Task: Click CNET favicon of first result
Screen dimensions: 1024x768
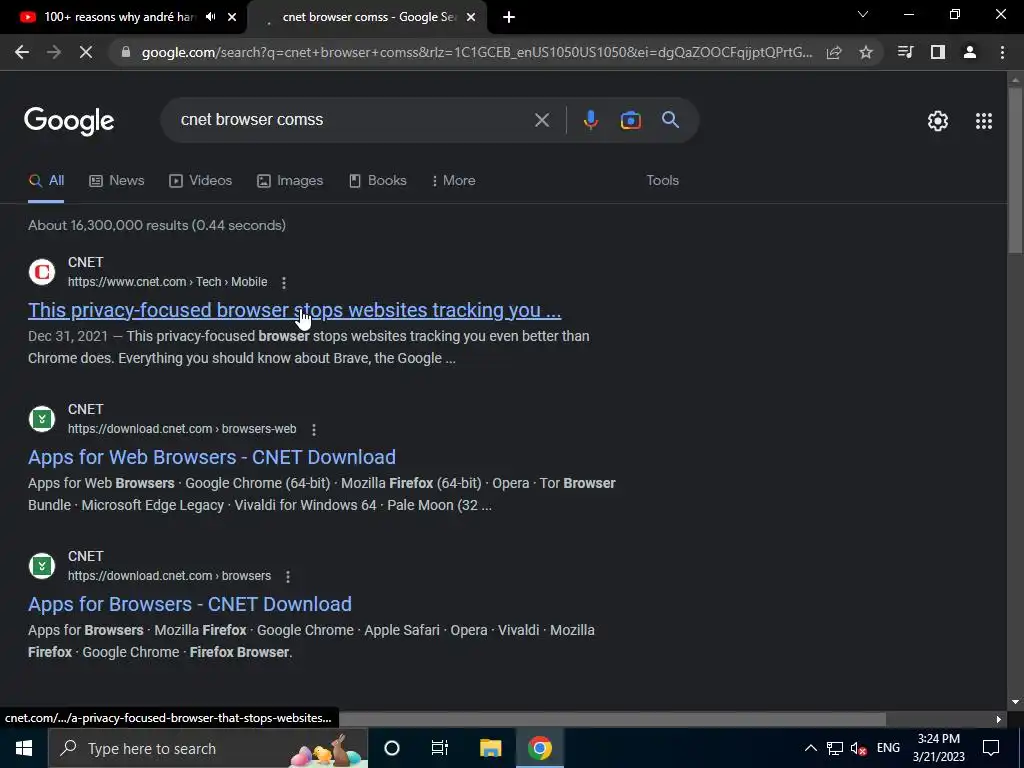Action: (x=42, y=272)
